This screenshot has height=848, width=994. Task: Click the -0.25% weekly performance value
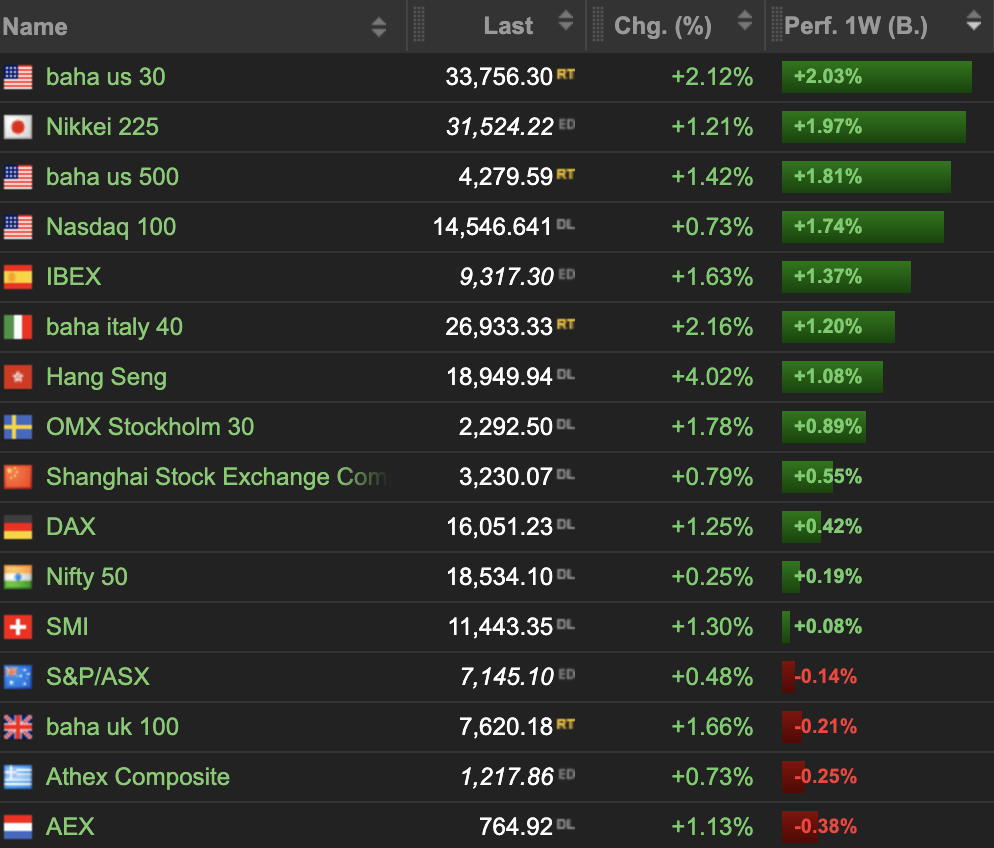click(x=825, y=777)
